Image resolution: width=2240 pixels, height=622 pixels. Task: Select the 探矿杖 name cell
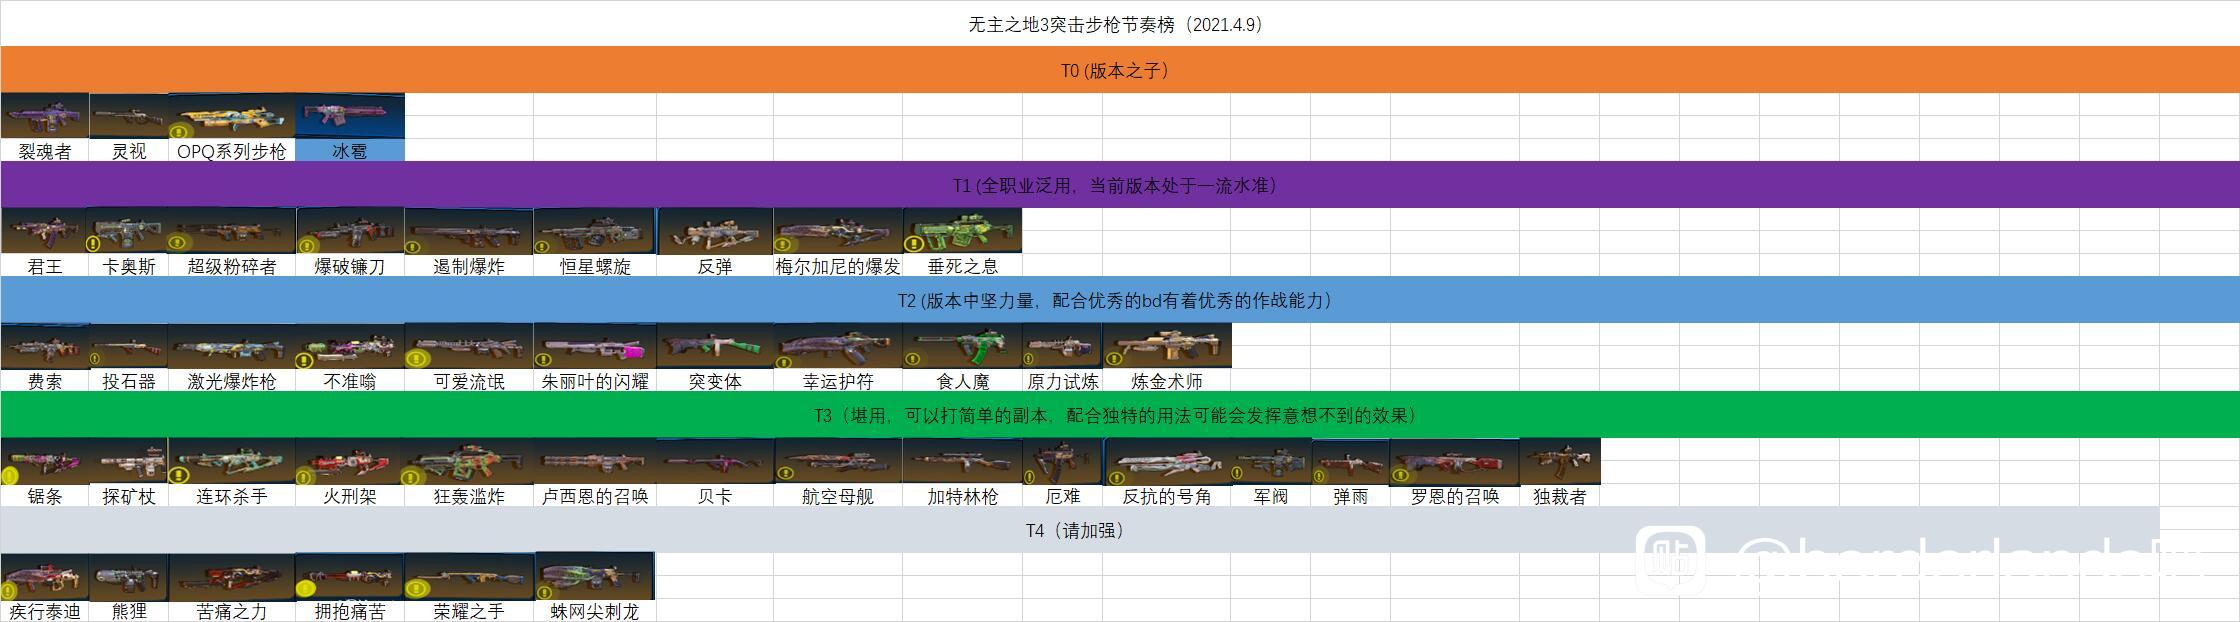(129, 496)
